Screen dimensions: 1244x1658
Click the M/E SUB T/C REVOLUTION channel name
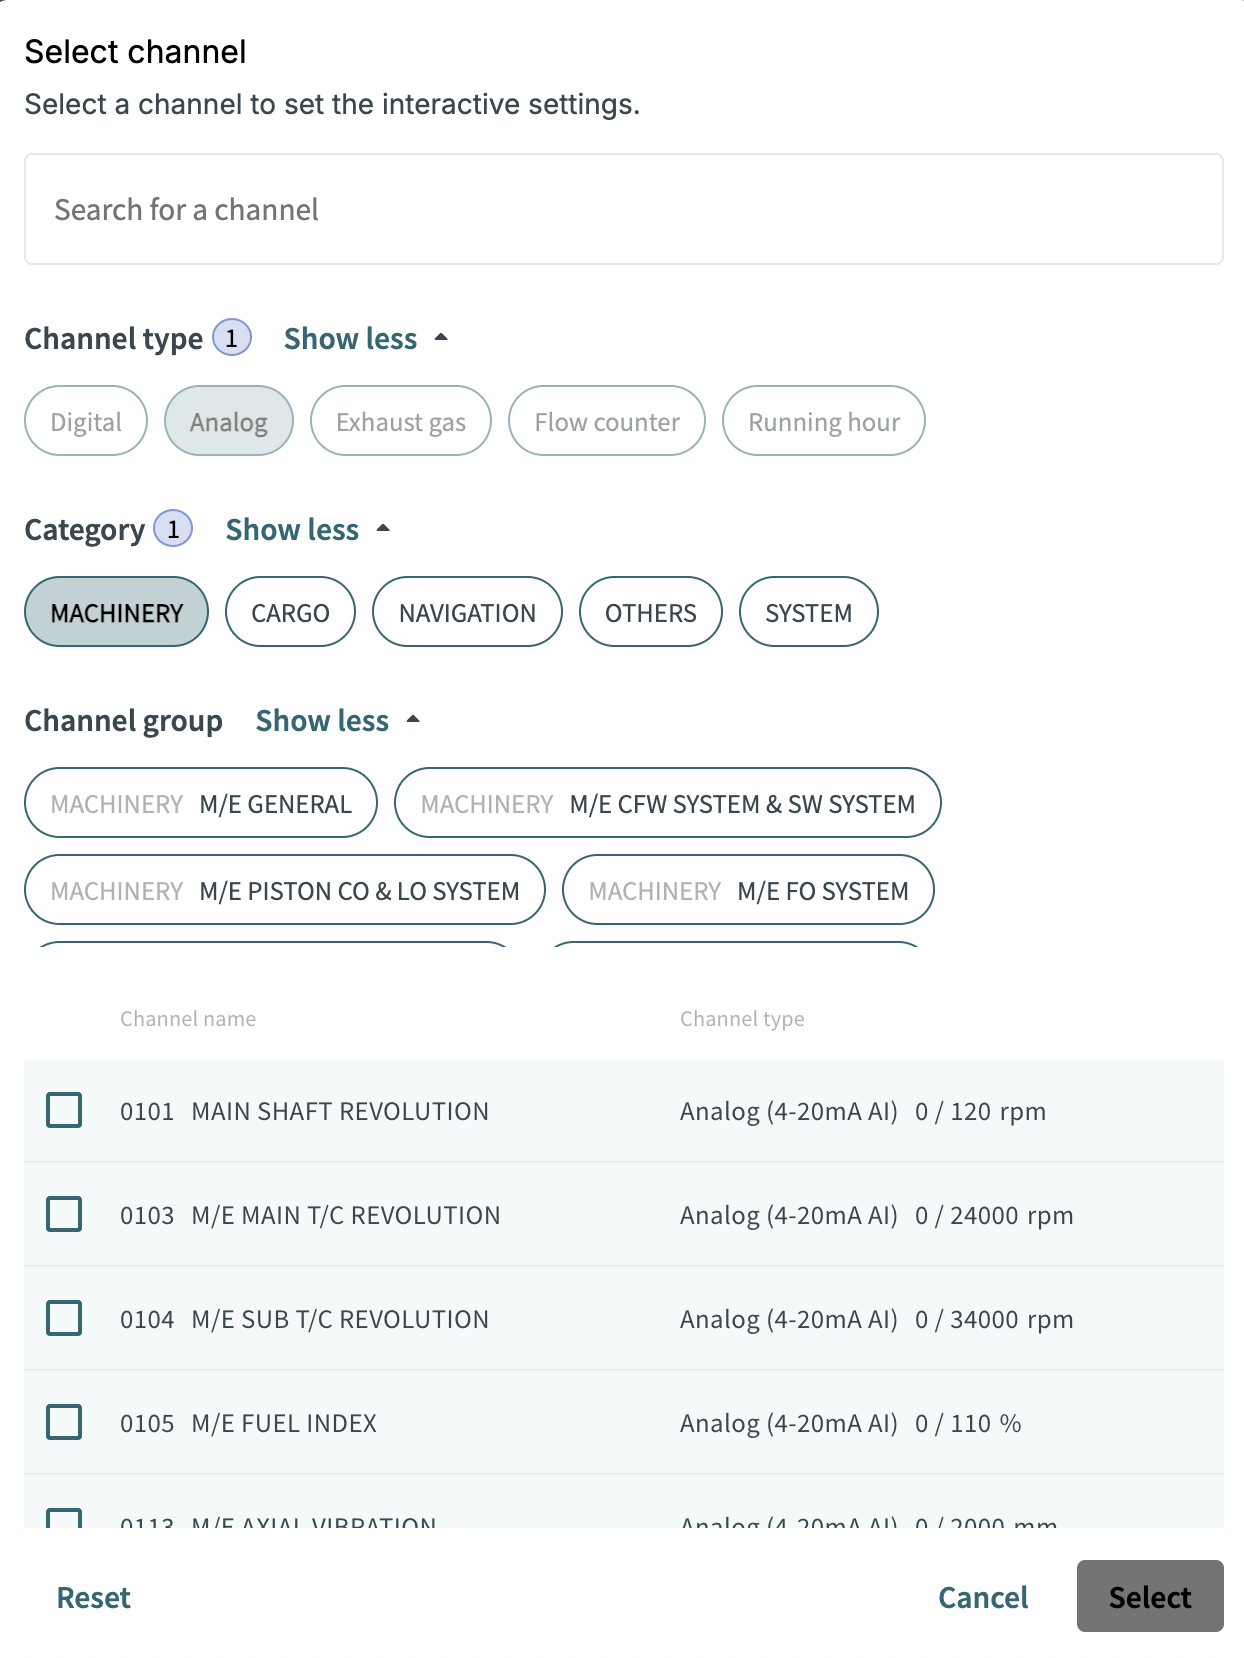click(340, 1319)
